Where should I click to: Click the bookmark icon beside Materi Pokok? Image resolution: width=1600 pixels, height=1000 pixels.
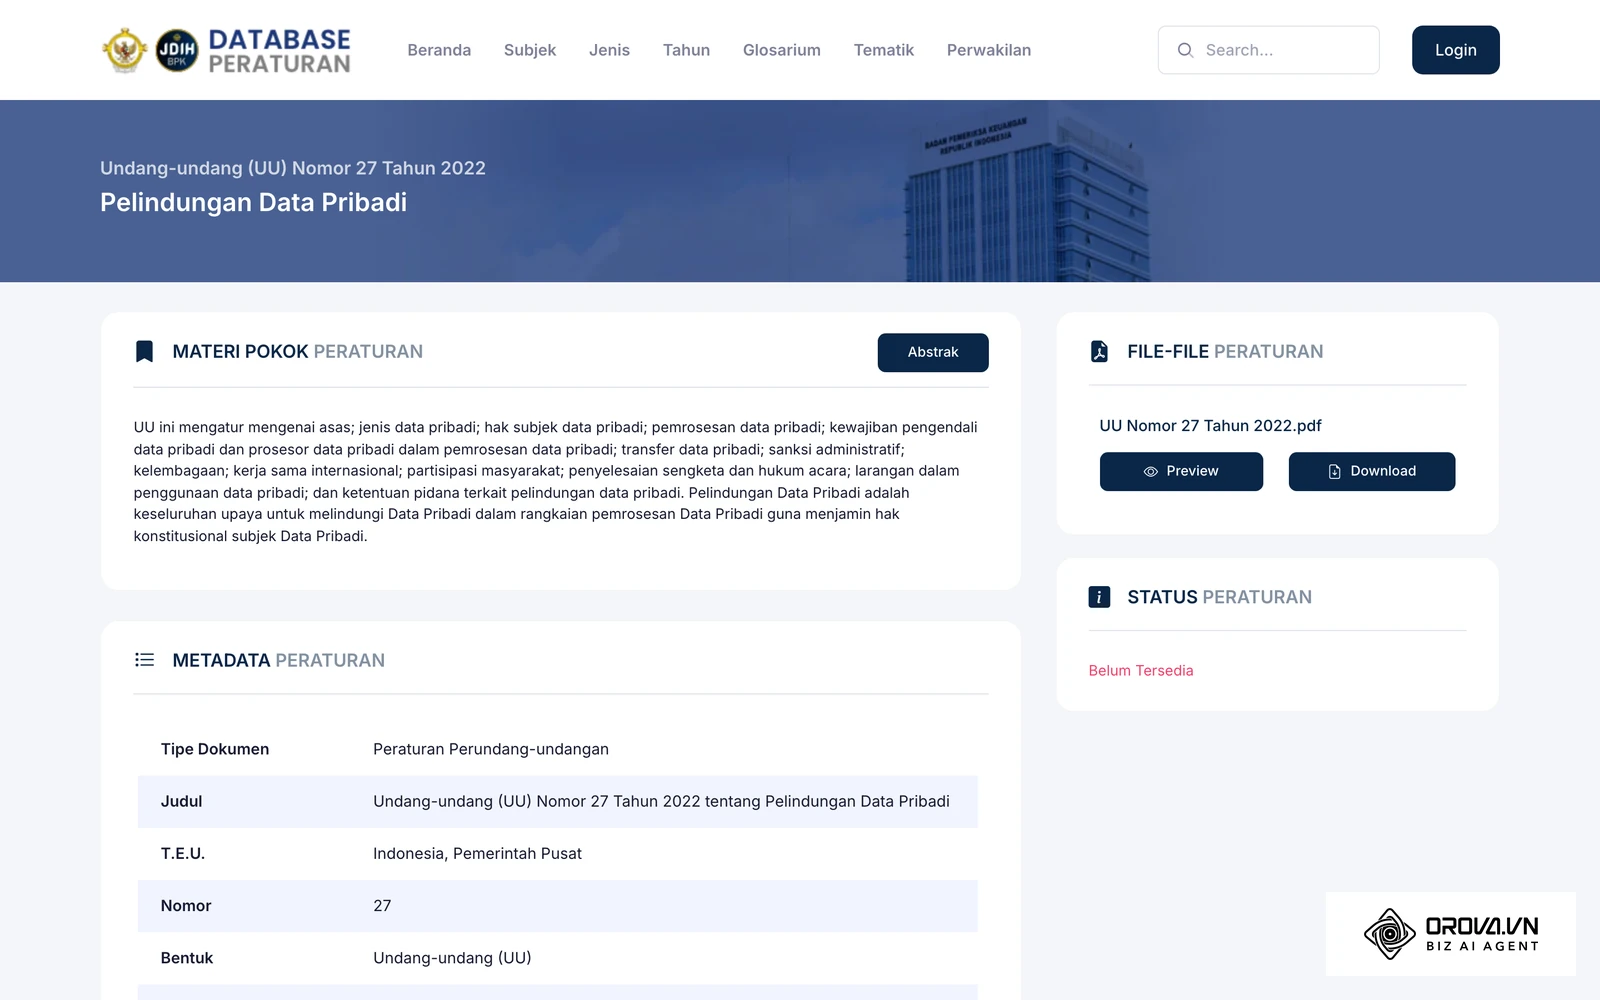[144, 351]
